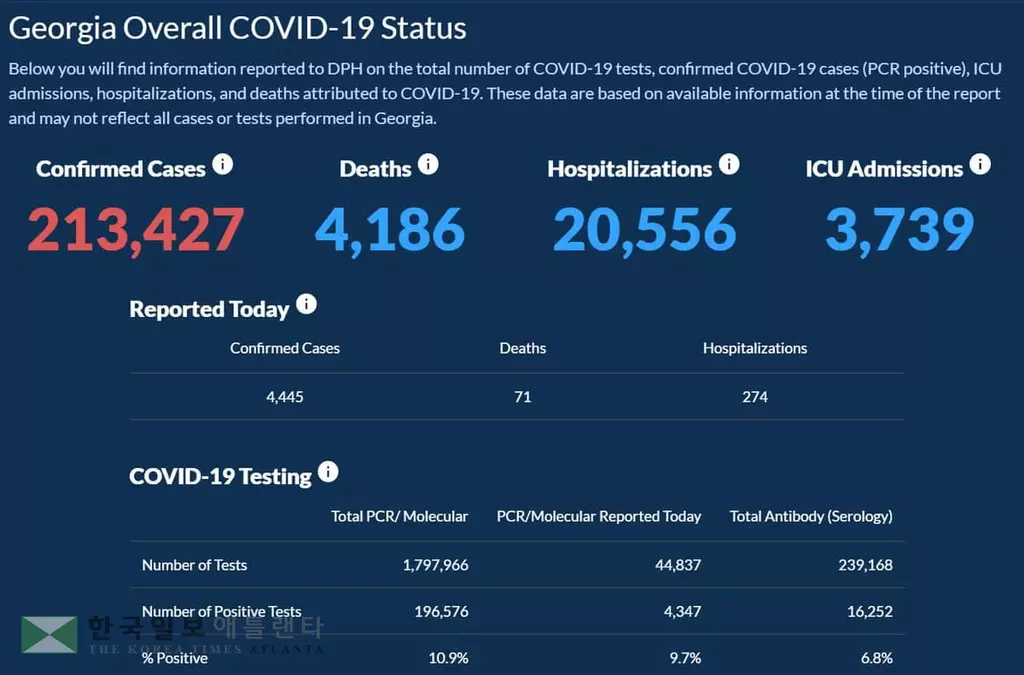Click the info icon beside Confirmed Cases

[222, 165]
